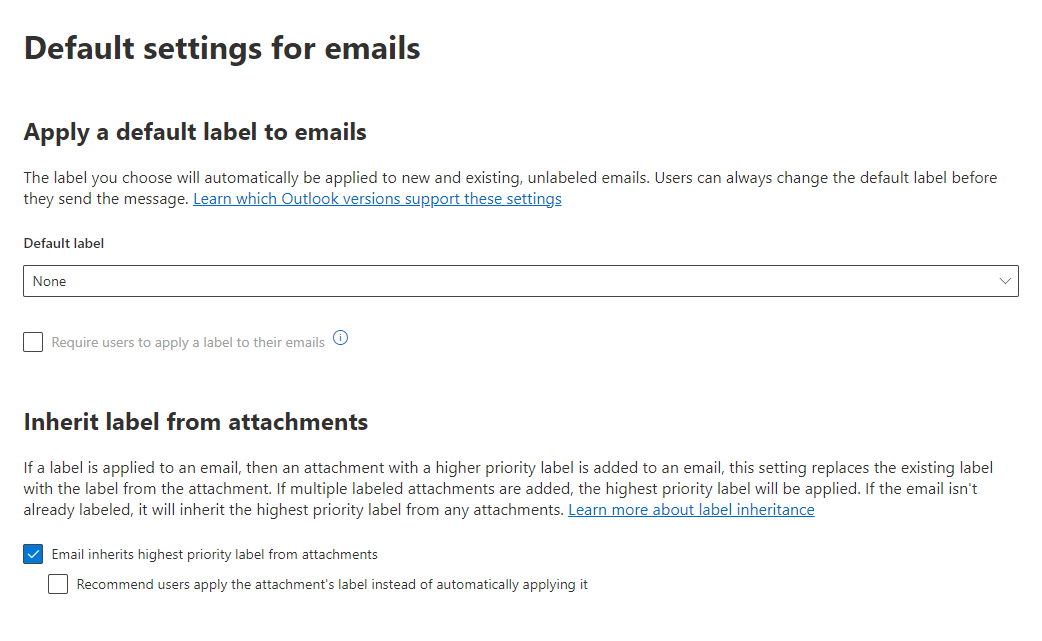Viewport: 1042px width, 641px height.
Task: Click the Recommend users apply attachment's label text
Action: [x=332, y=585]
